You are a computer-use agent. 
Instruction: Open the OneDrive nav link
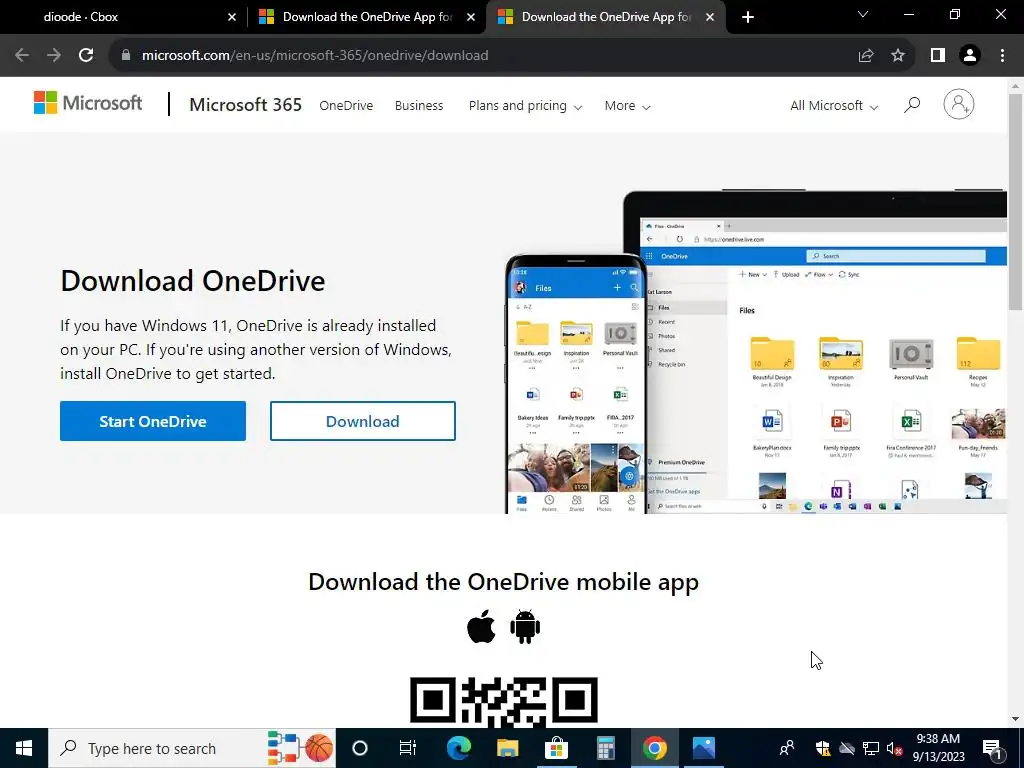tap(346, 106)
